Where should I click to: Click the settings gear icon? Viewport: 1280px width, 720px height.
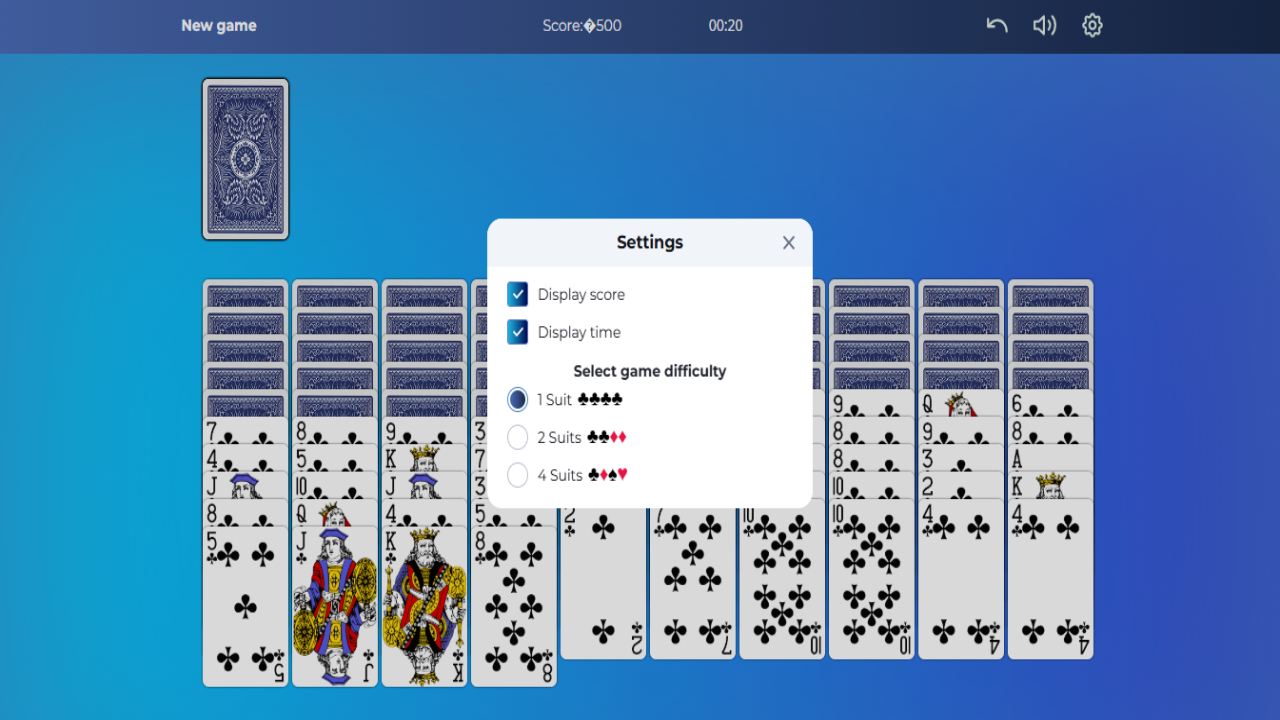(x=1092, y=25)
